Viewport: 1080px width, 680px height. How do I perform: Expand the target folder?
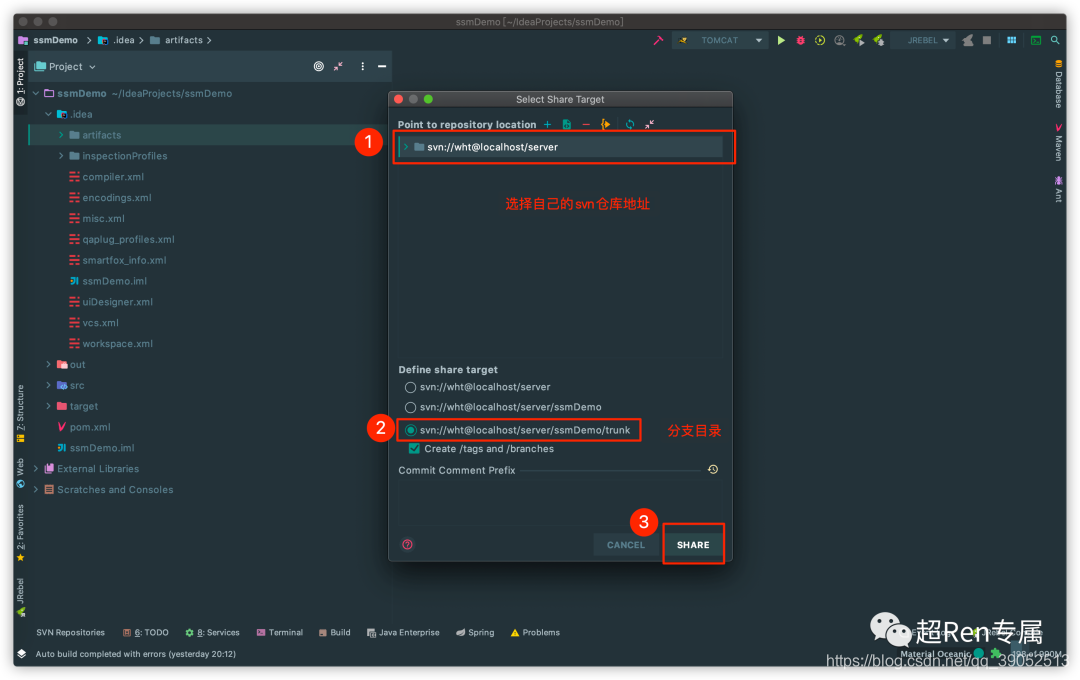click(x=48, y=406)
